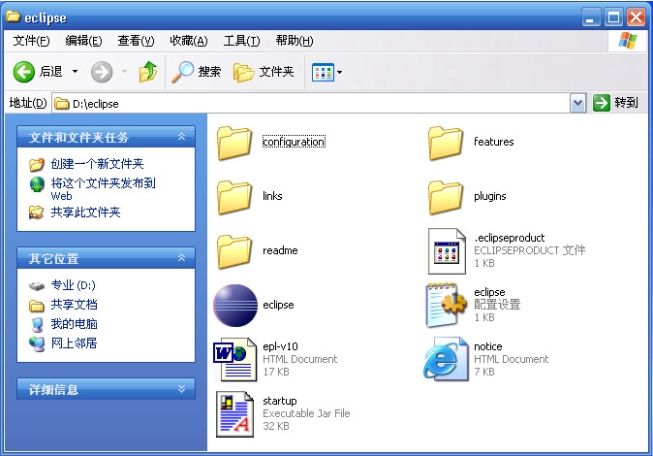Screen dimensions: 653x456
Task: Maximize the eclipse window
Action: (613, 17)
